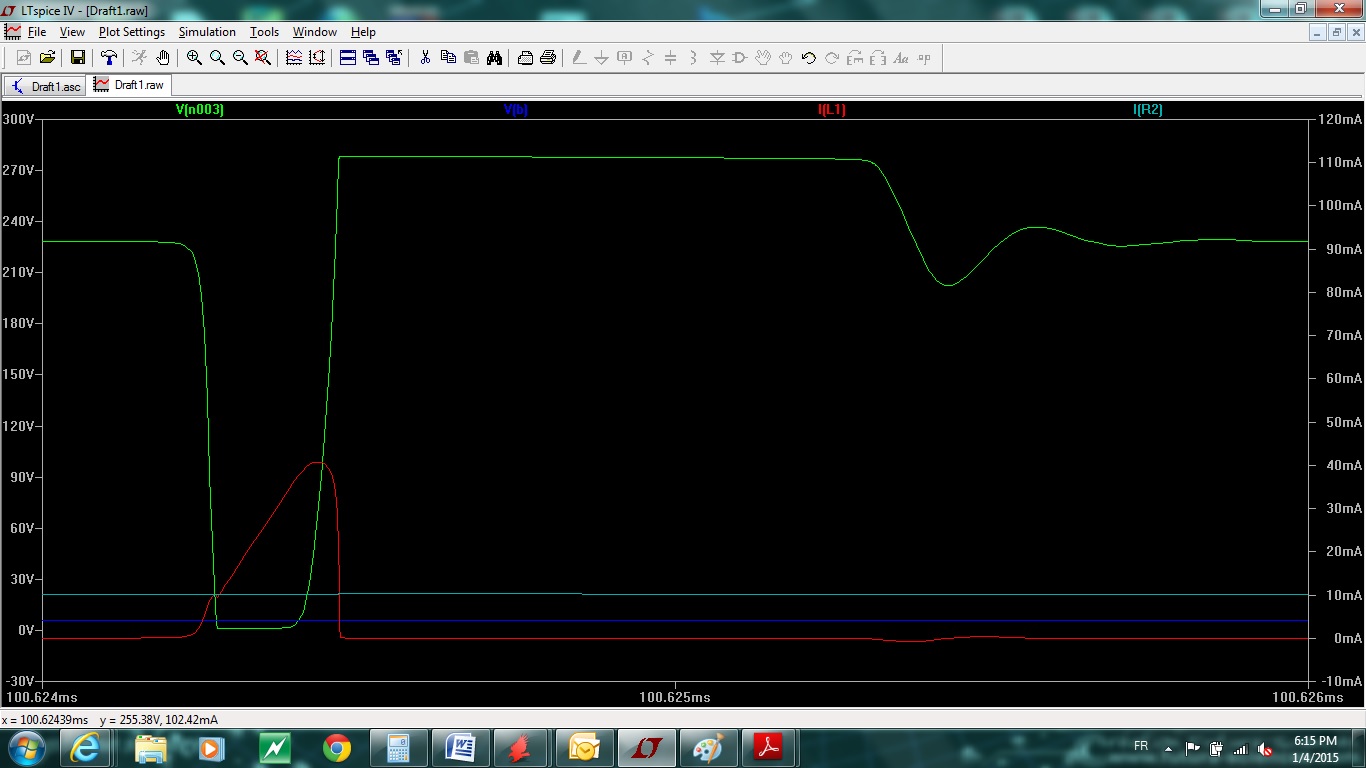
Task: Open Paint from the taskbar
Action: point(709,748)
